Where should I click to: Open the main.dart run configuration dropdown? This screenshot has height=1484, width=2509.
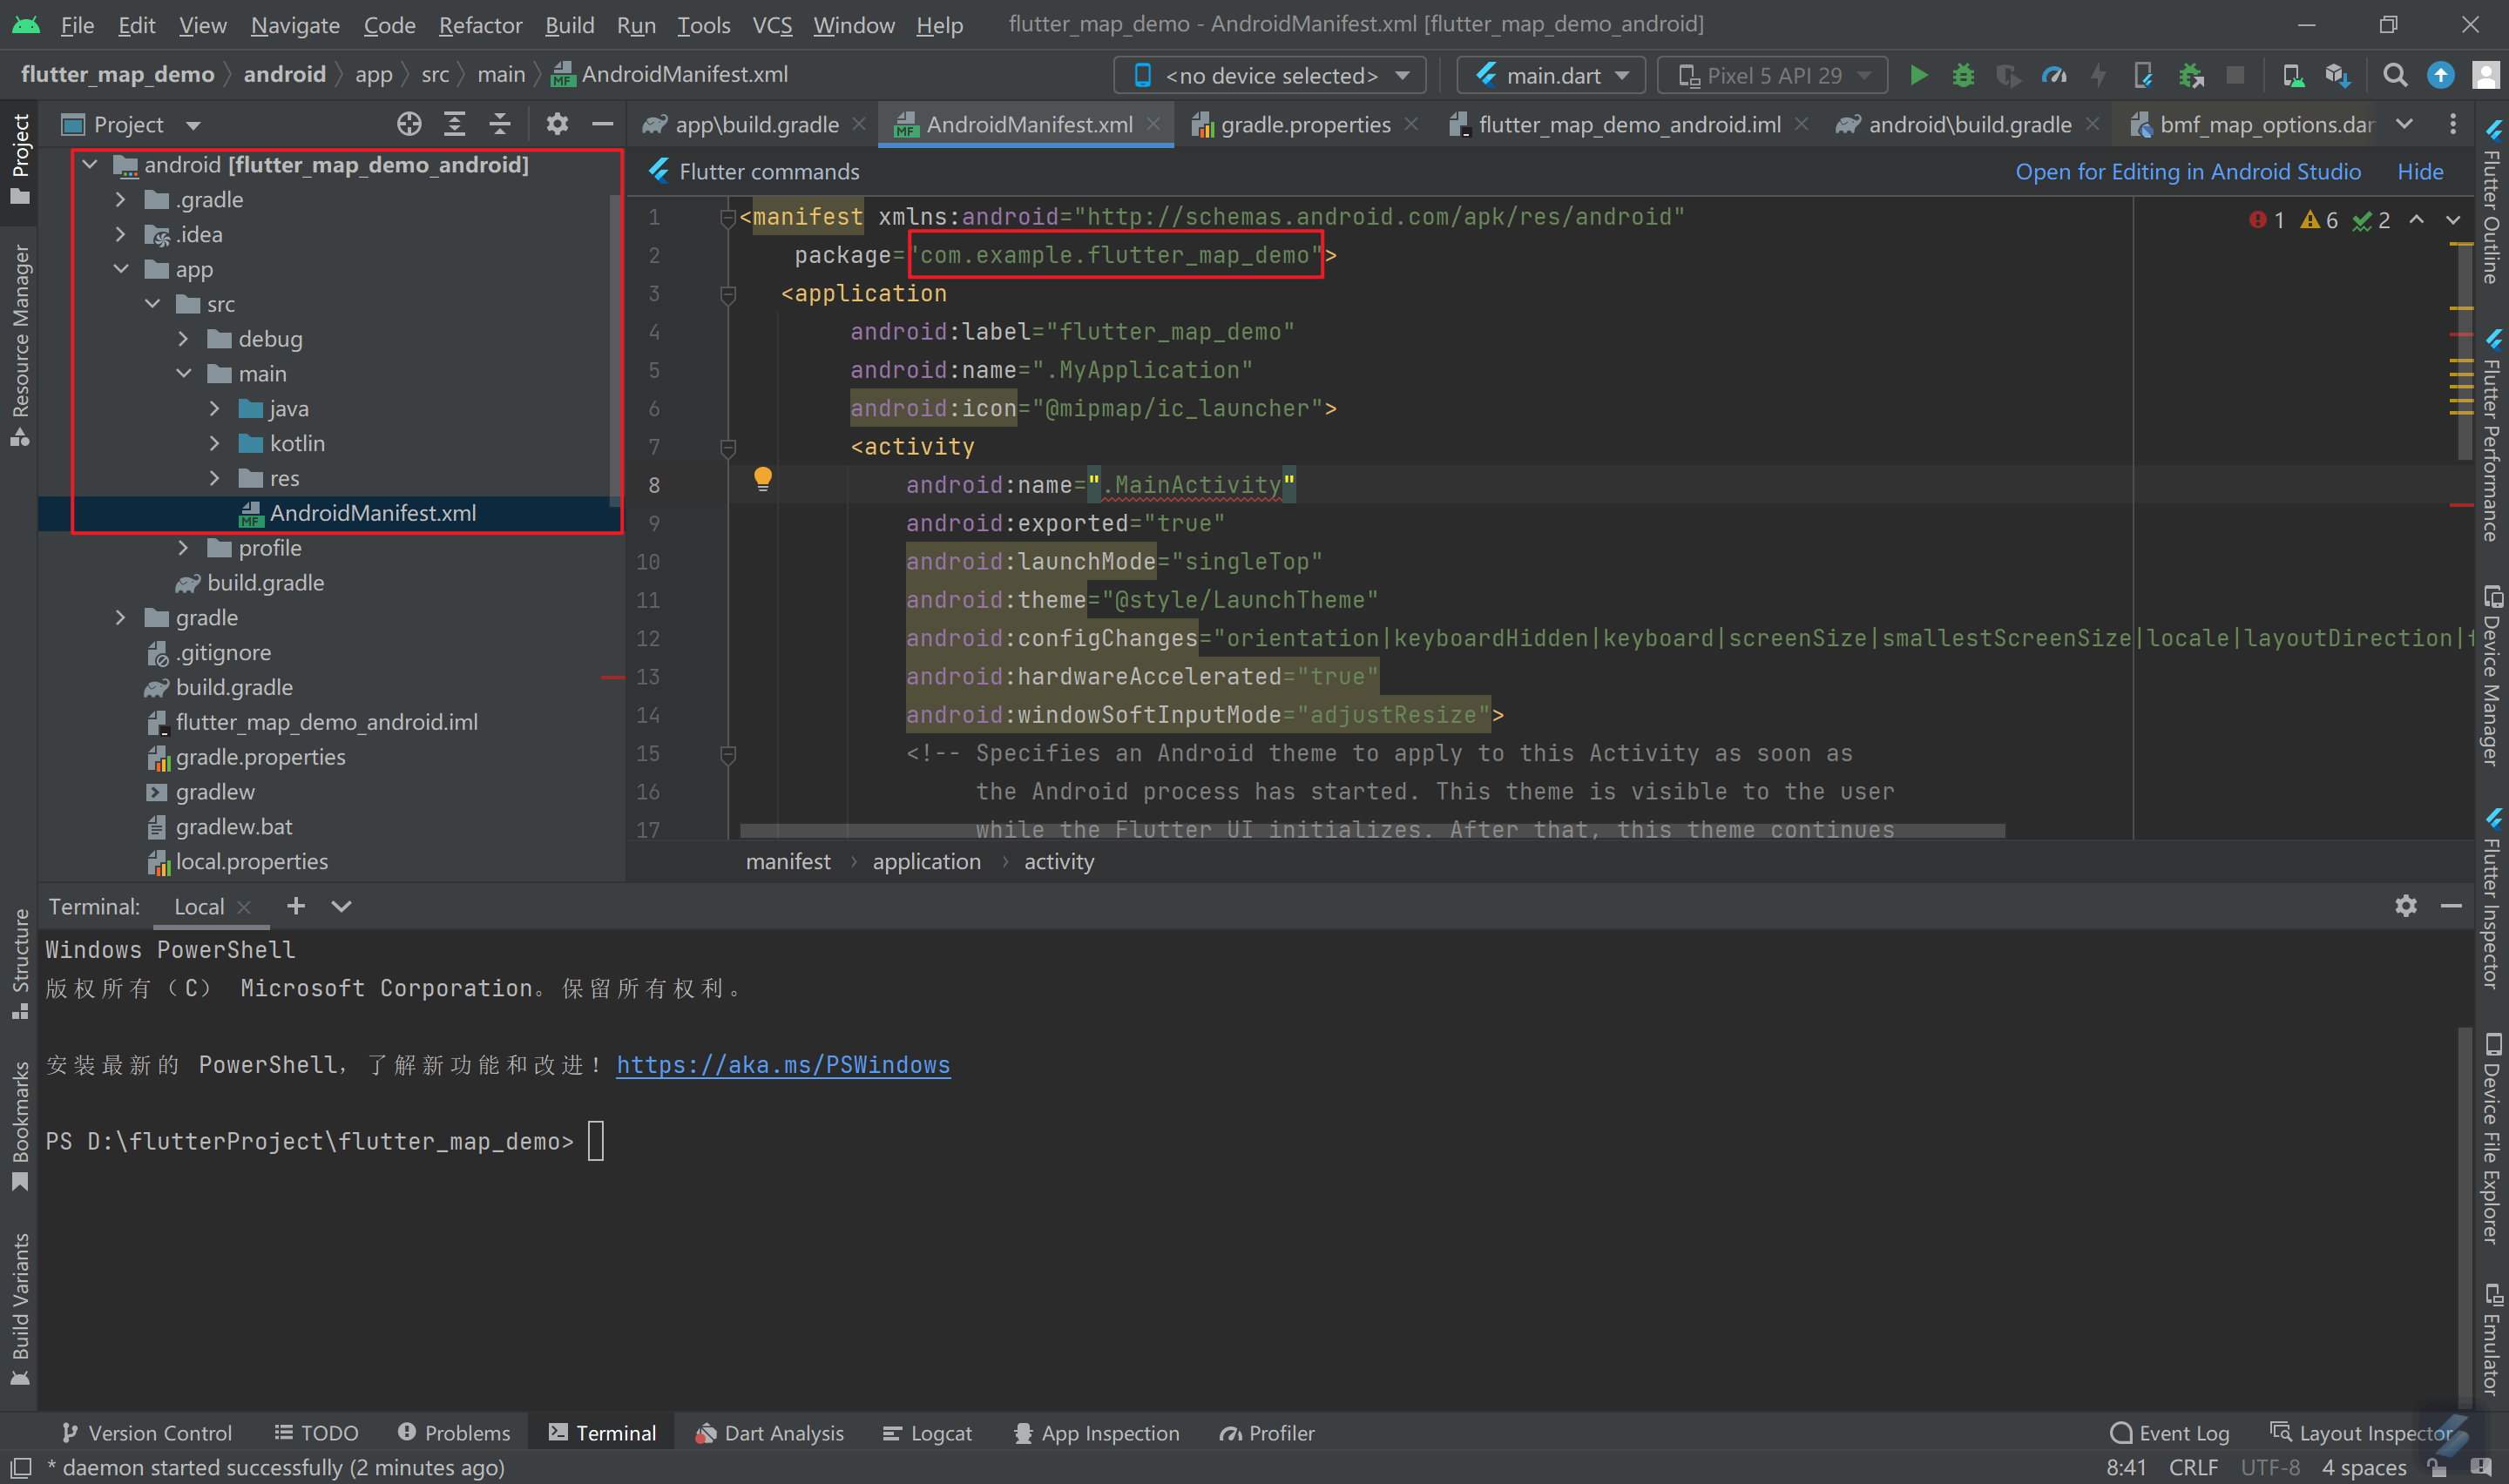coord(1549,75)
